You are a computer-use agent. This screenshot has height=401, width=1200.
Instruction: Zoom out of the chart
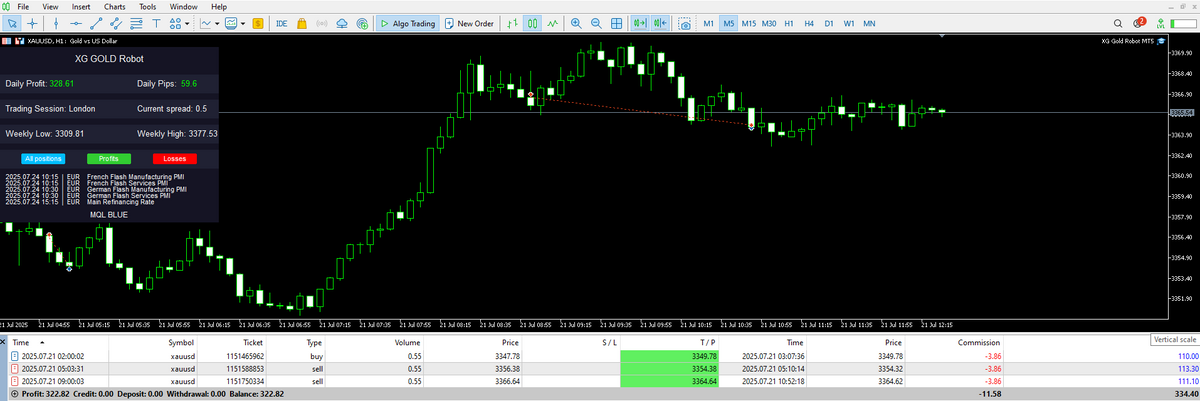[596, 23]
